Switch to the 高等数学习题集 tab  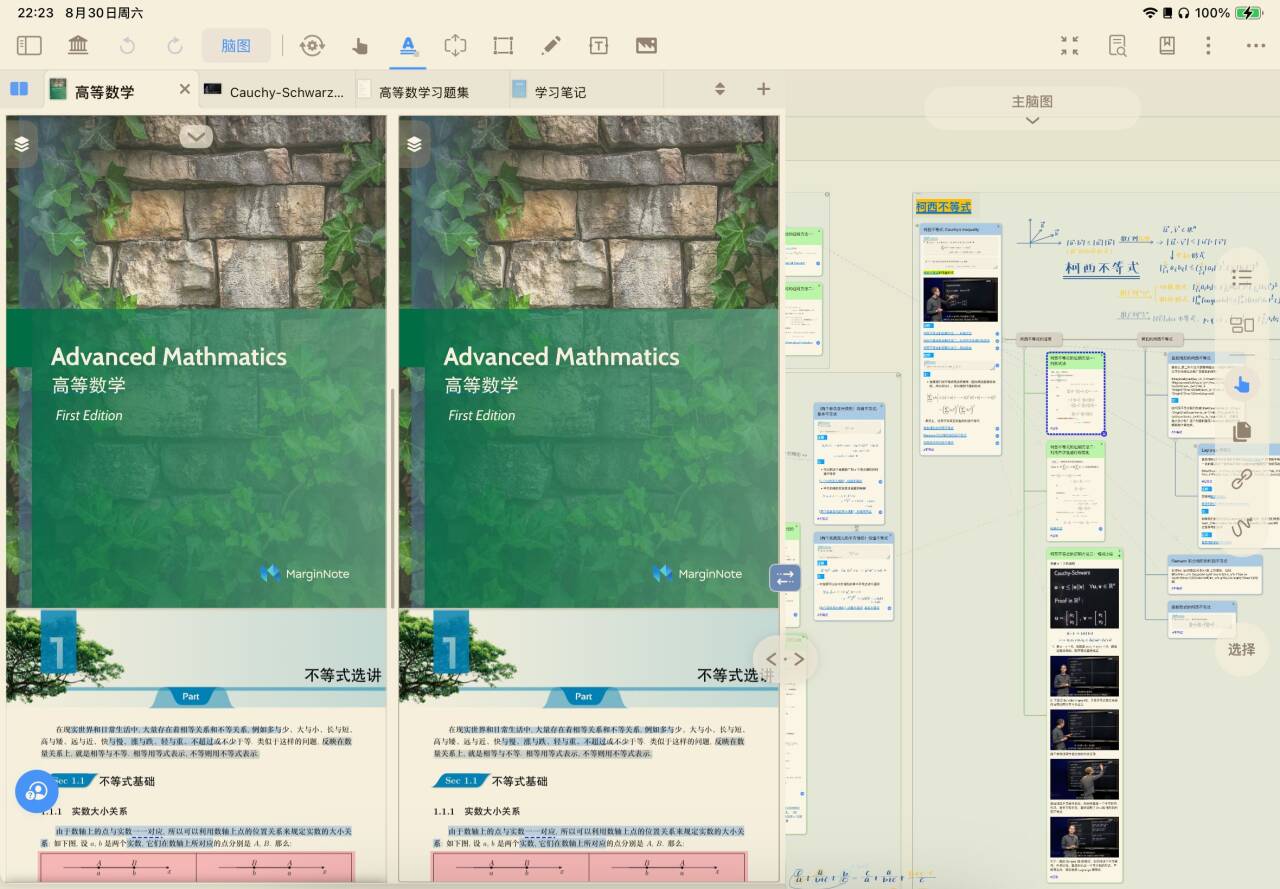point(423,92)
